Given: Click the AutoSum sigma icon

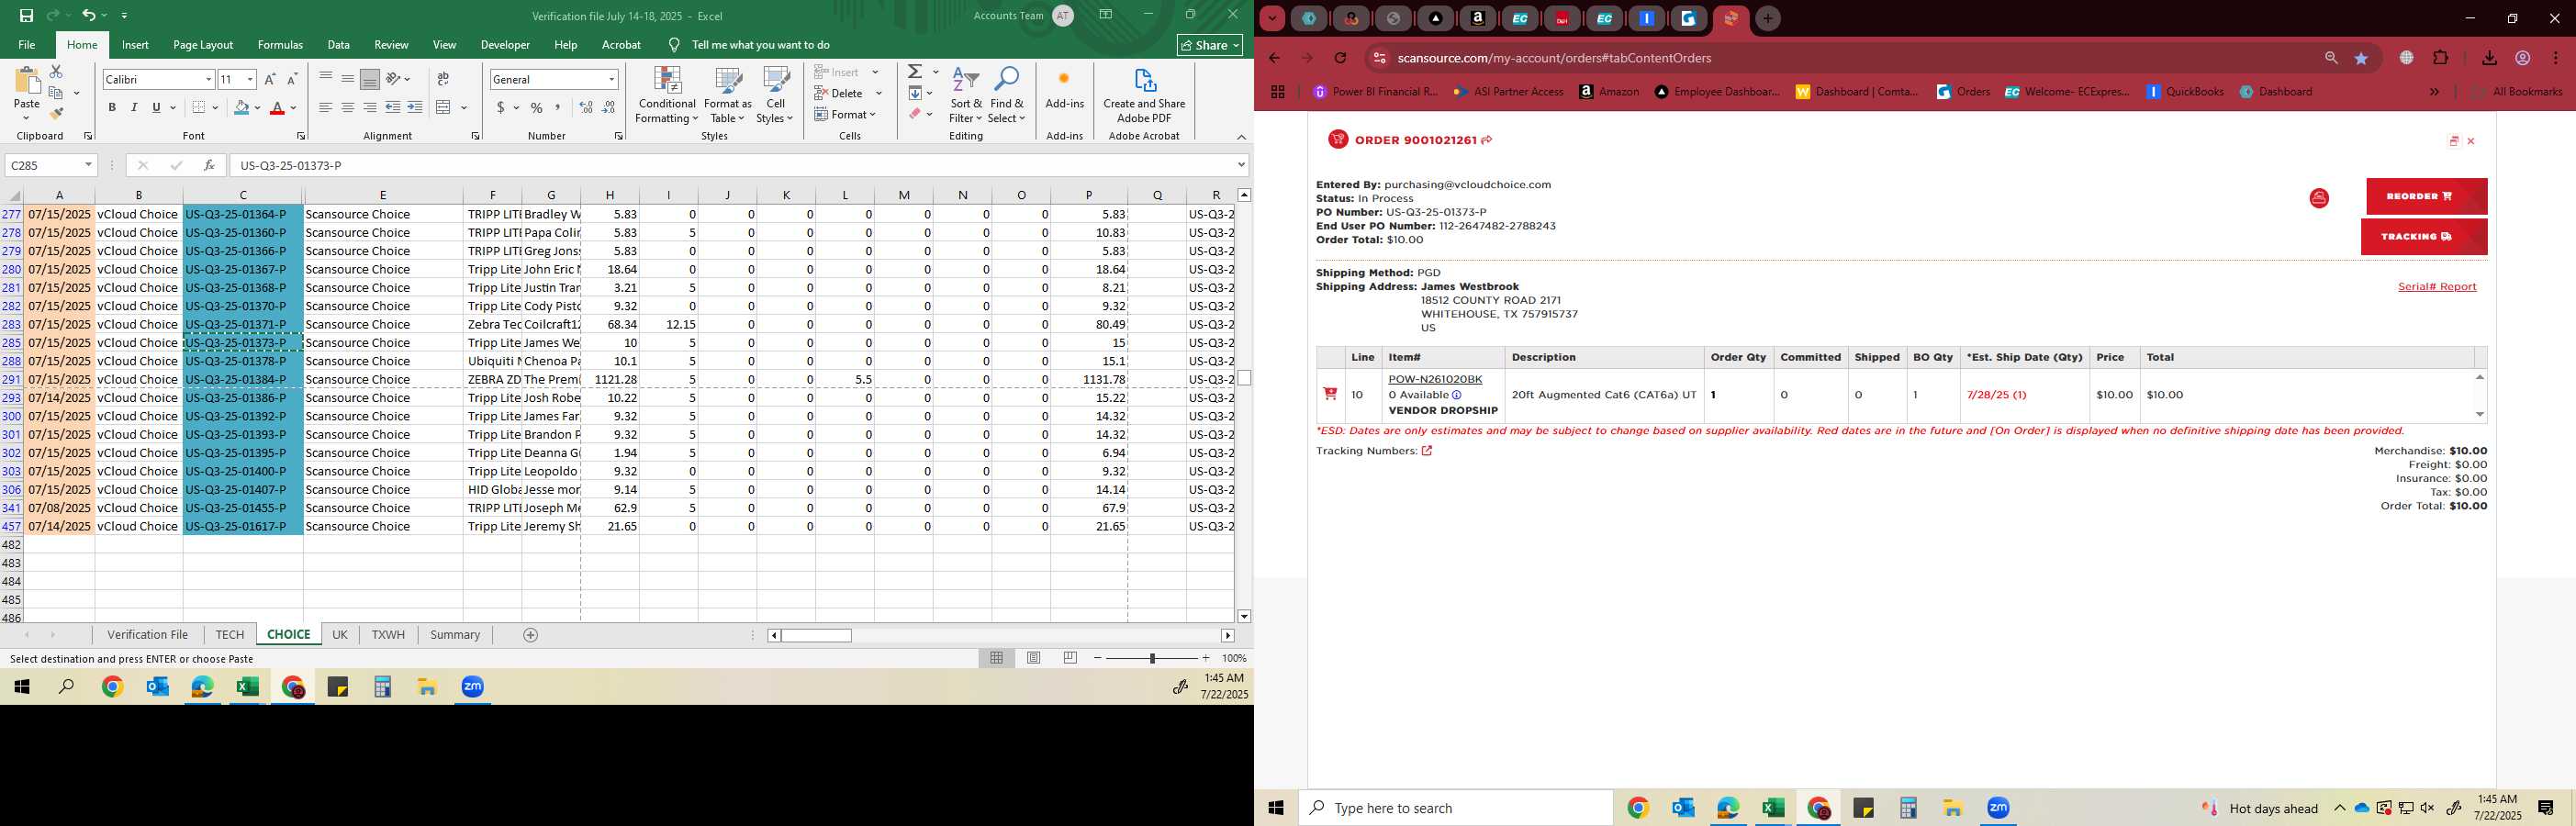Looking at the screenshot, I should (x=915, y=72).
